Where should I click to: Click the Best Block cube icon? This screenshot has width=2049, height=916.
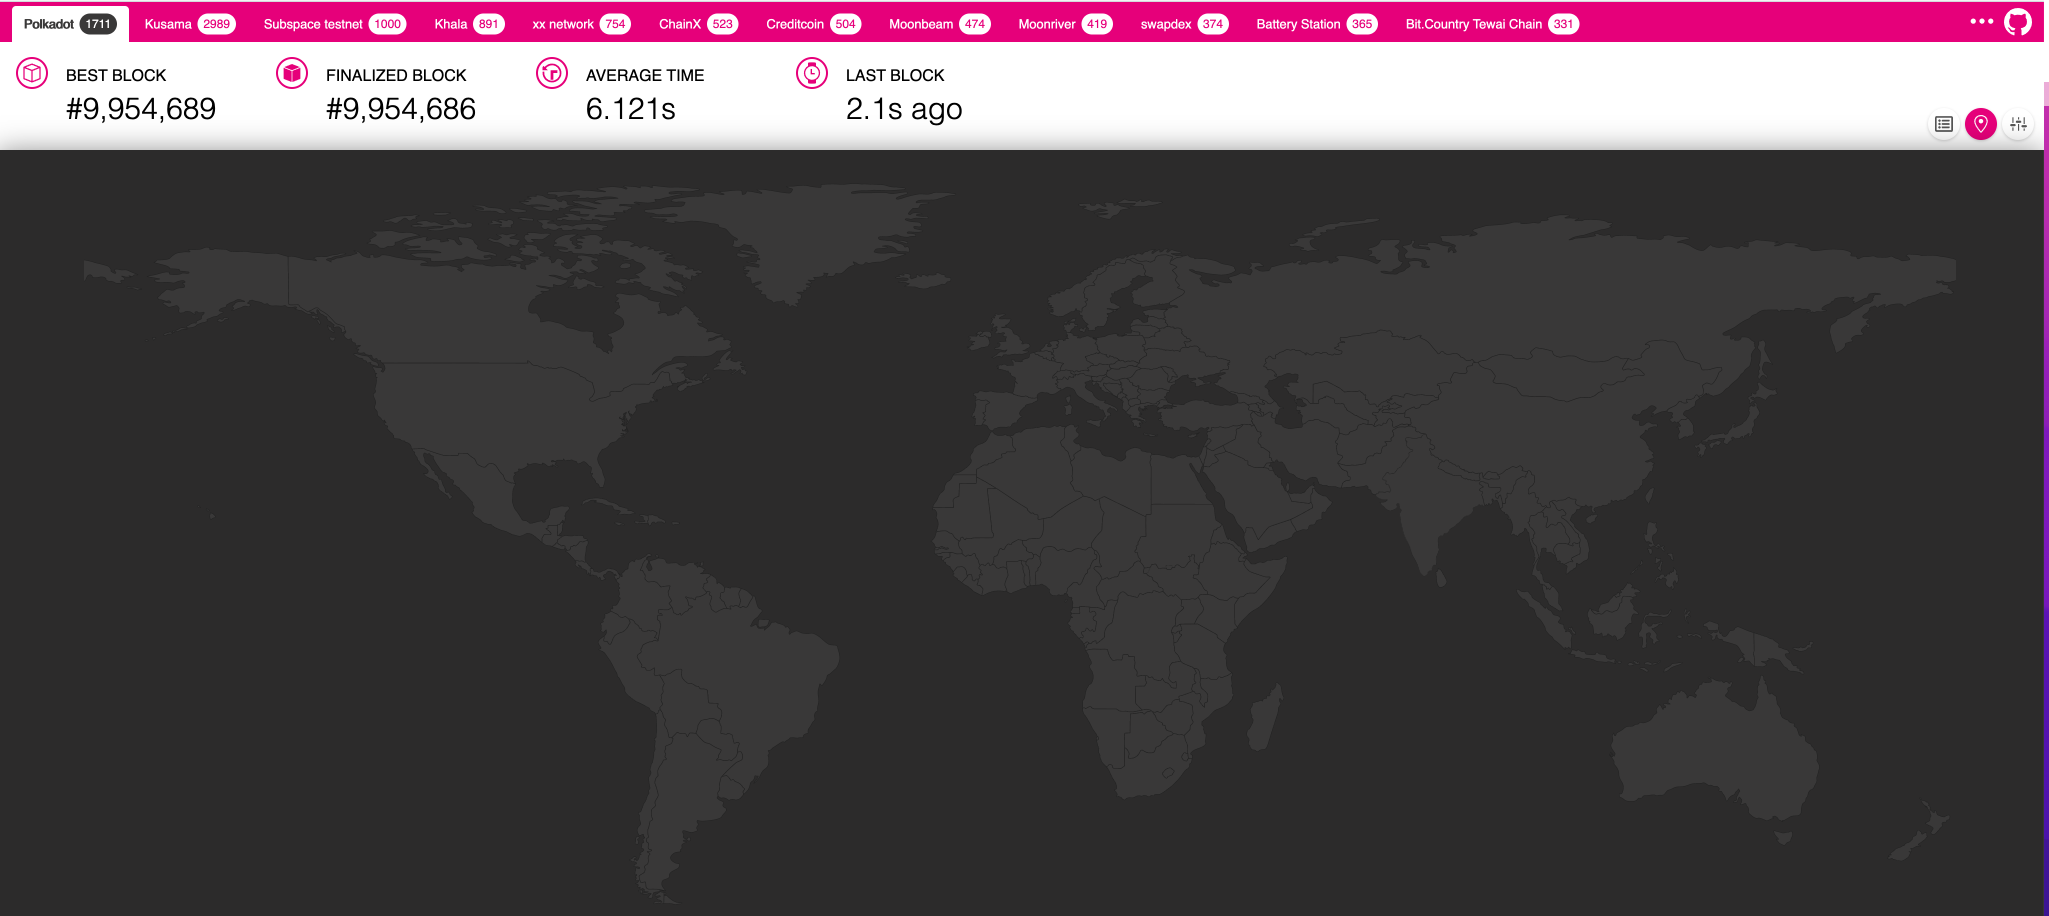33,73
